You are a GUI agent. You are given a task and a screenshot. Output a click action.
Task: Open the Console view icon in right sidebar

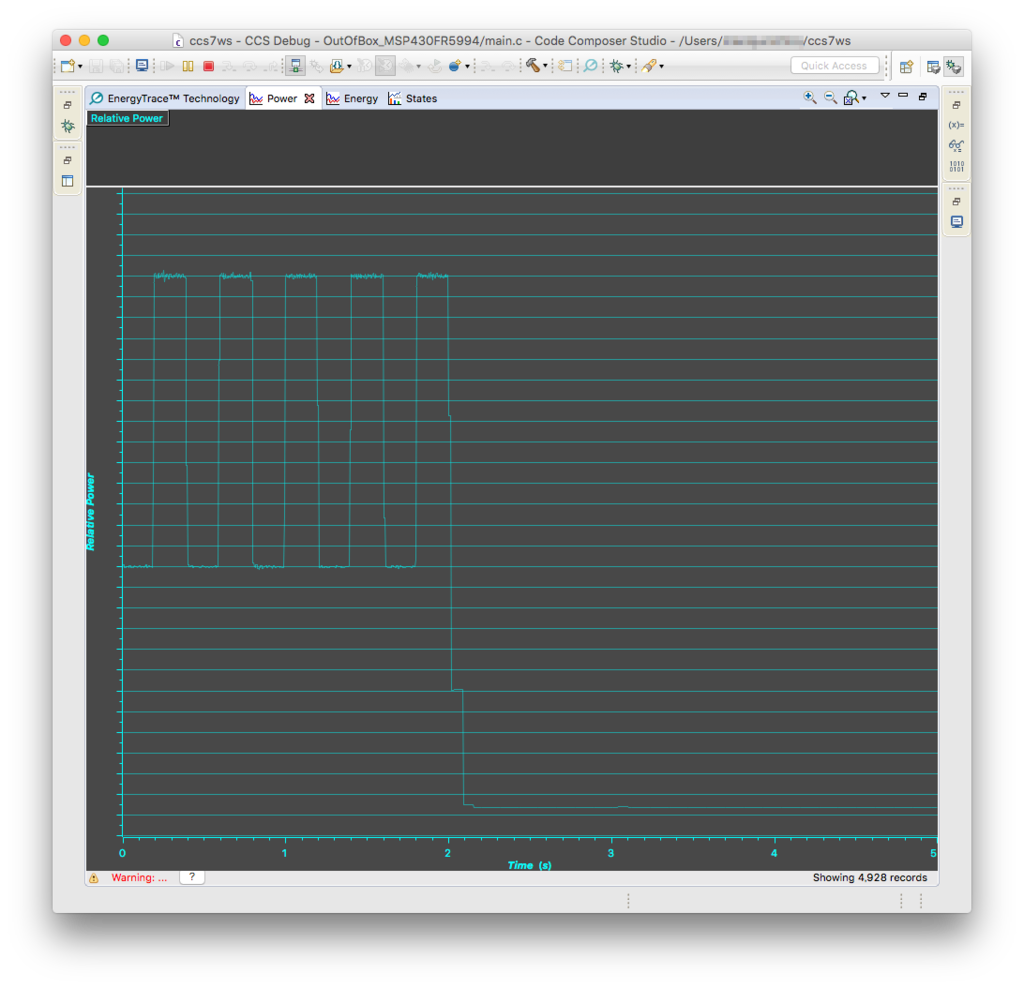tap(956, 222)
